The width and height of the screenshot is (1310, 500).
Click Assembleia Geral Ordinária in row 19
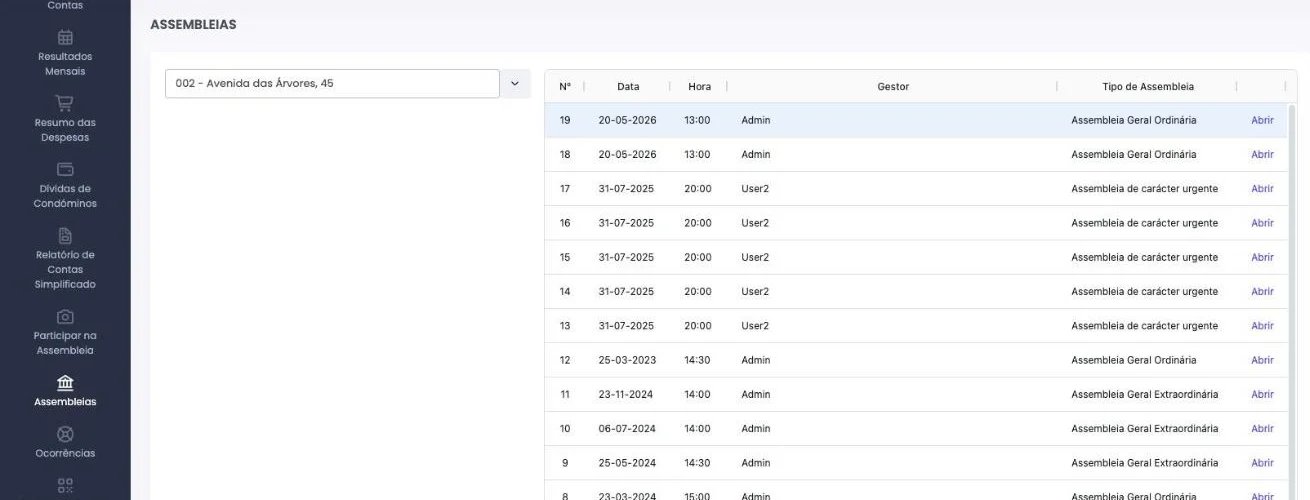coord(1133,120)
